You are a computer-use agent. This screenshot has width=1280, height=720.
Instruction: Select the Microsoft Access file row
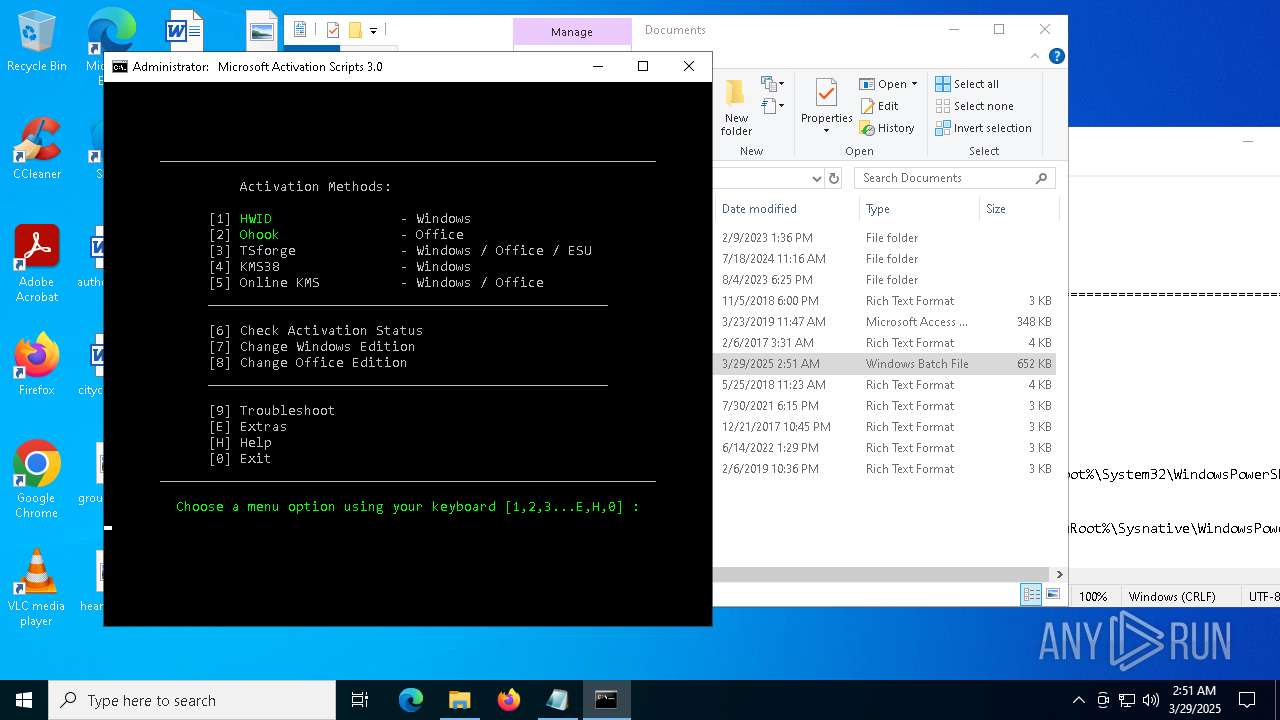(x=885, y=322)
